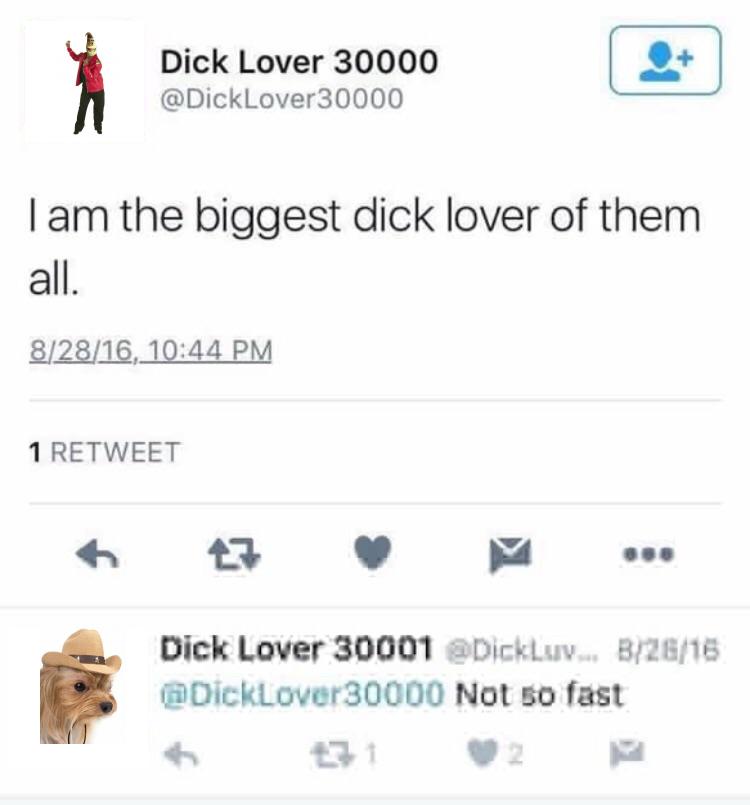Open more options three-dot menu
Screen dimensions: 750x805
tap(648, 554)
